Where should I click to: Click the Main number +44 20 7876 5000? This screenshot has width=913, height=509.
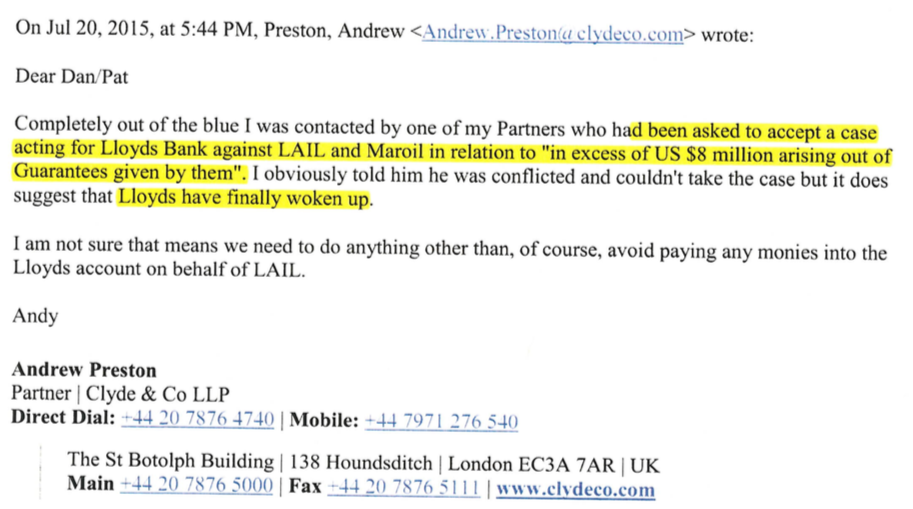pos(196,485)
